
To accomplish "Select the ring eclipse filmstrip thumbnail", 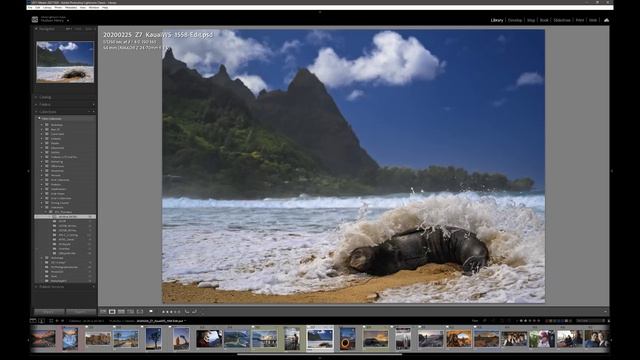I will pos(347,338).
